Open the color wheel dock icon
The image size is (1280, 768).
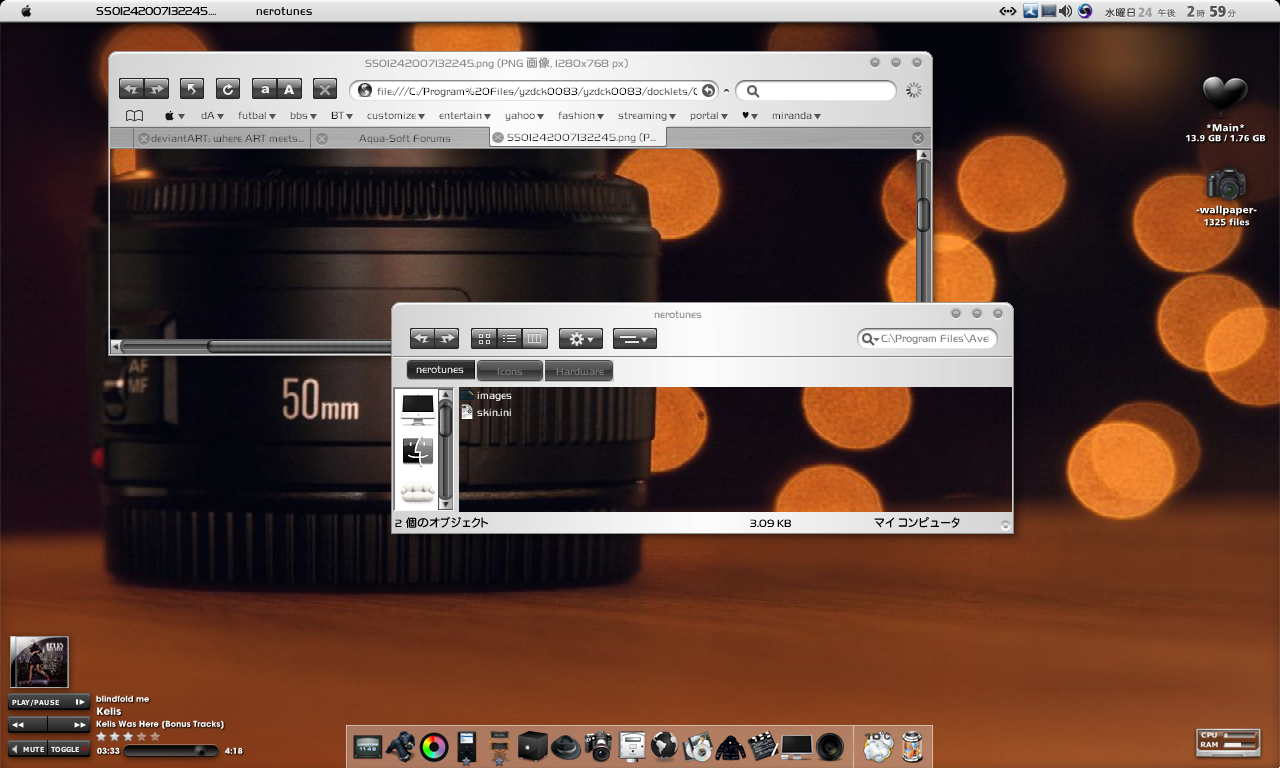(434, 747)
